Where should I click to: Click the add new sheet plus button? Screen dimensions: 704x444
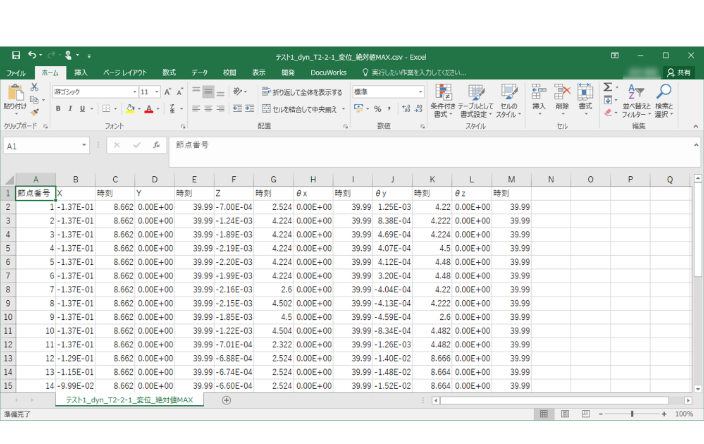[x=226, y=400]
